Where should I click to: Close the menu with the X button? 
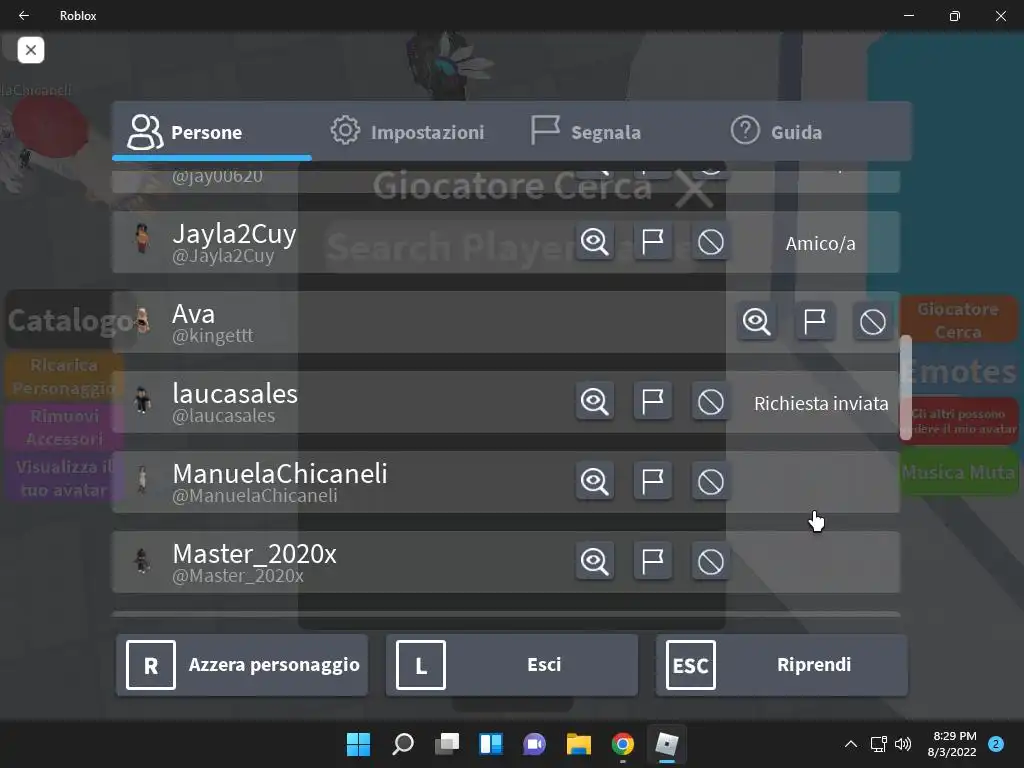pos(31,50)
